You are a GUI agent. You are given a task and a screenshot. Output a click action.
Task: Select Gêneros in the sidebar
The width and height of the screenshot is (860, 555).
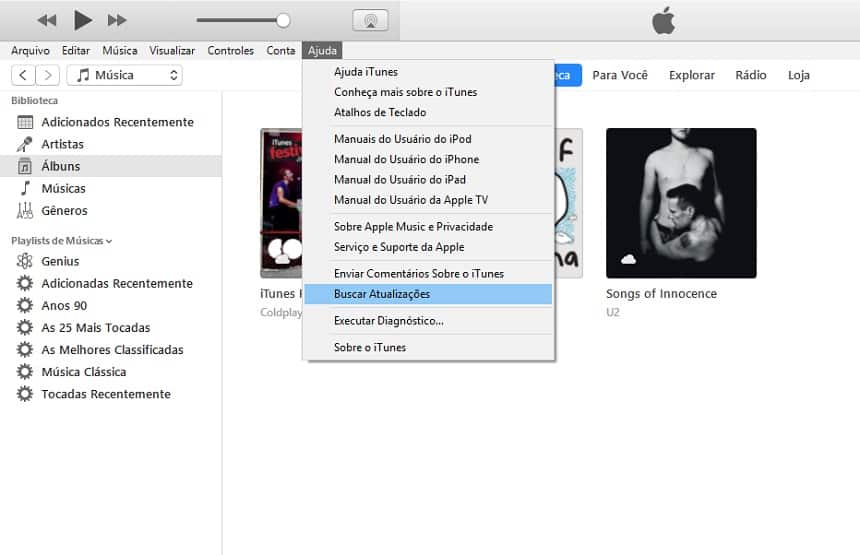[111, 211]
